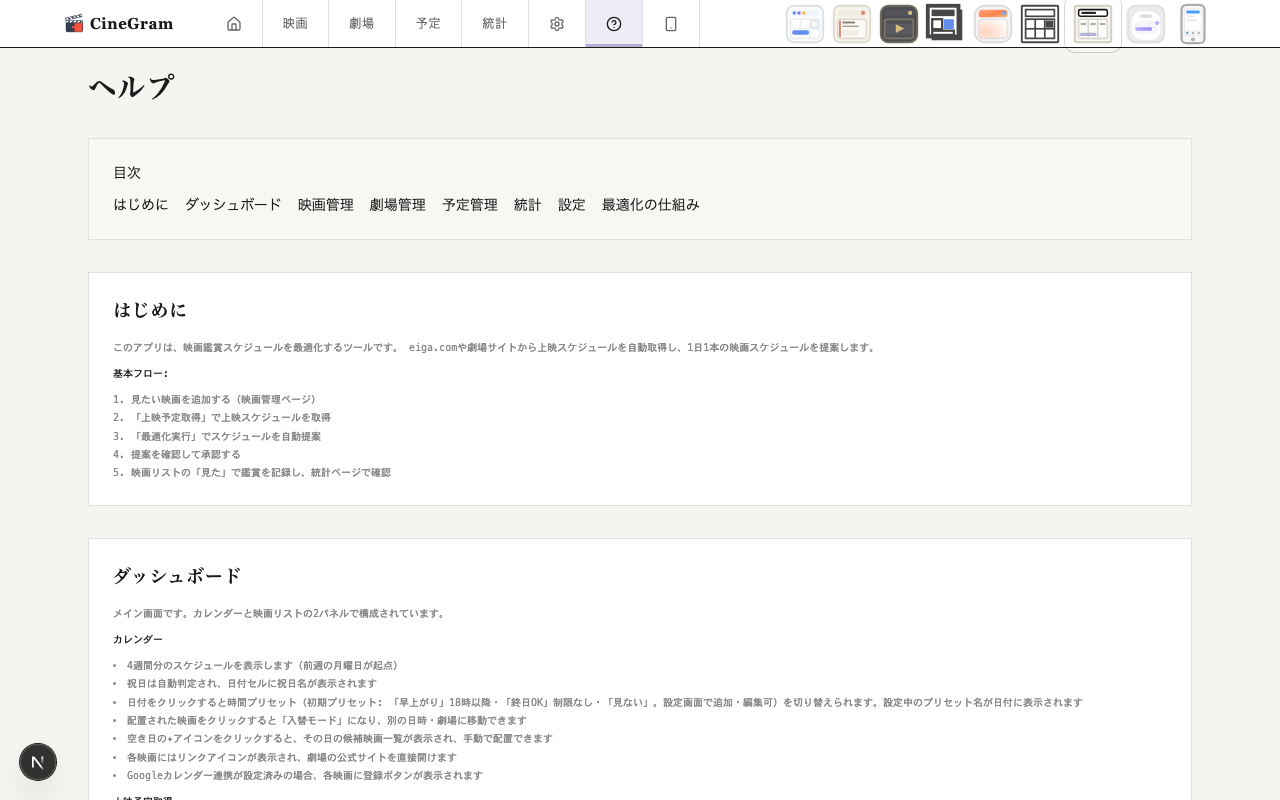Image resolution: width=1280 pixels, height=800 pixels.
Task: Click the circular N button at bottom left
Action: click(x=38, y=762)
